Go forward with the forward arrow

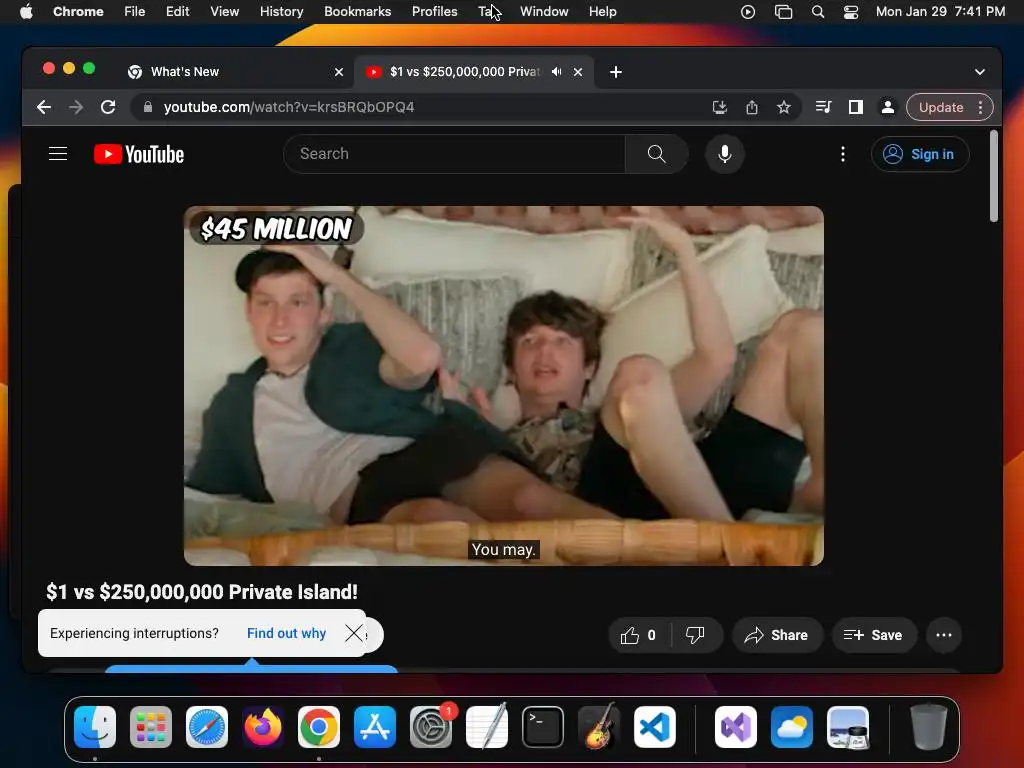click(76, 107)
